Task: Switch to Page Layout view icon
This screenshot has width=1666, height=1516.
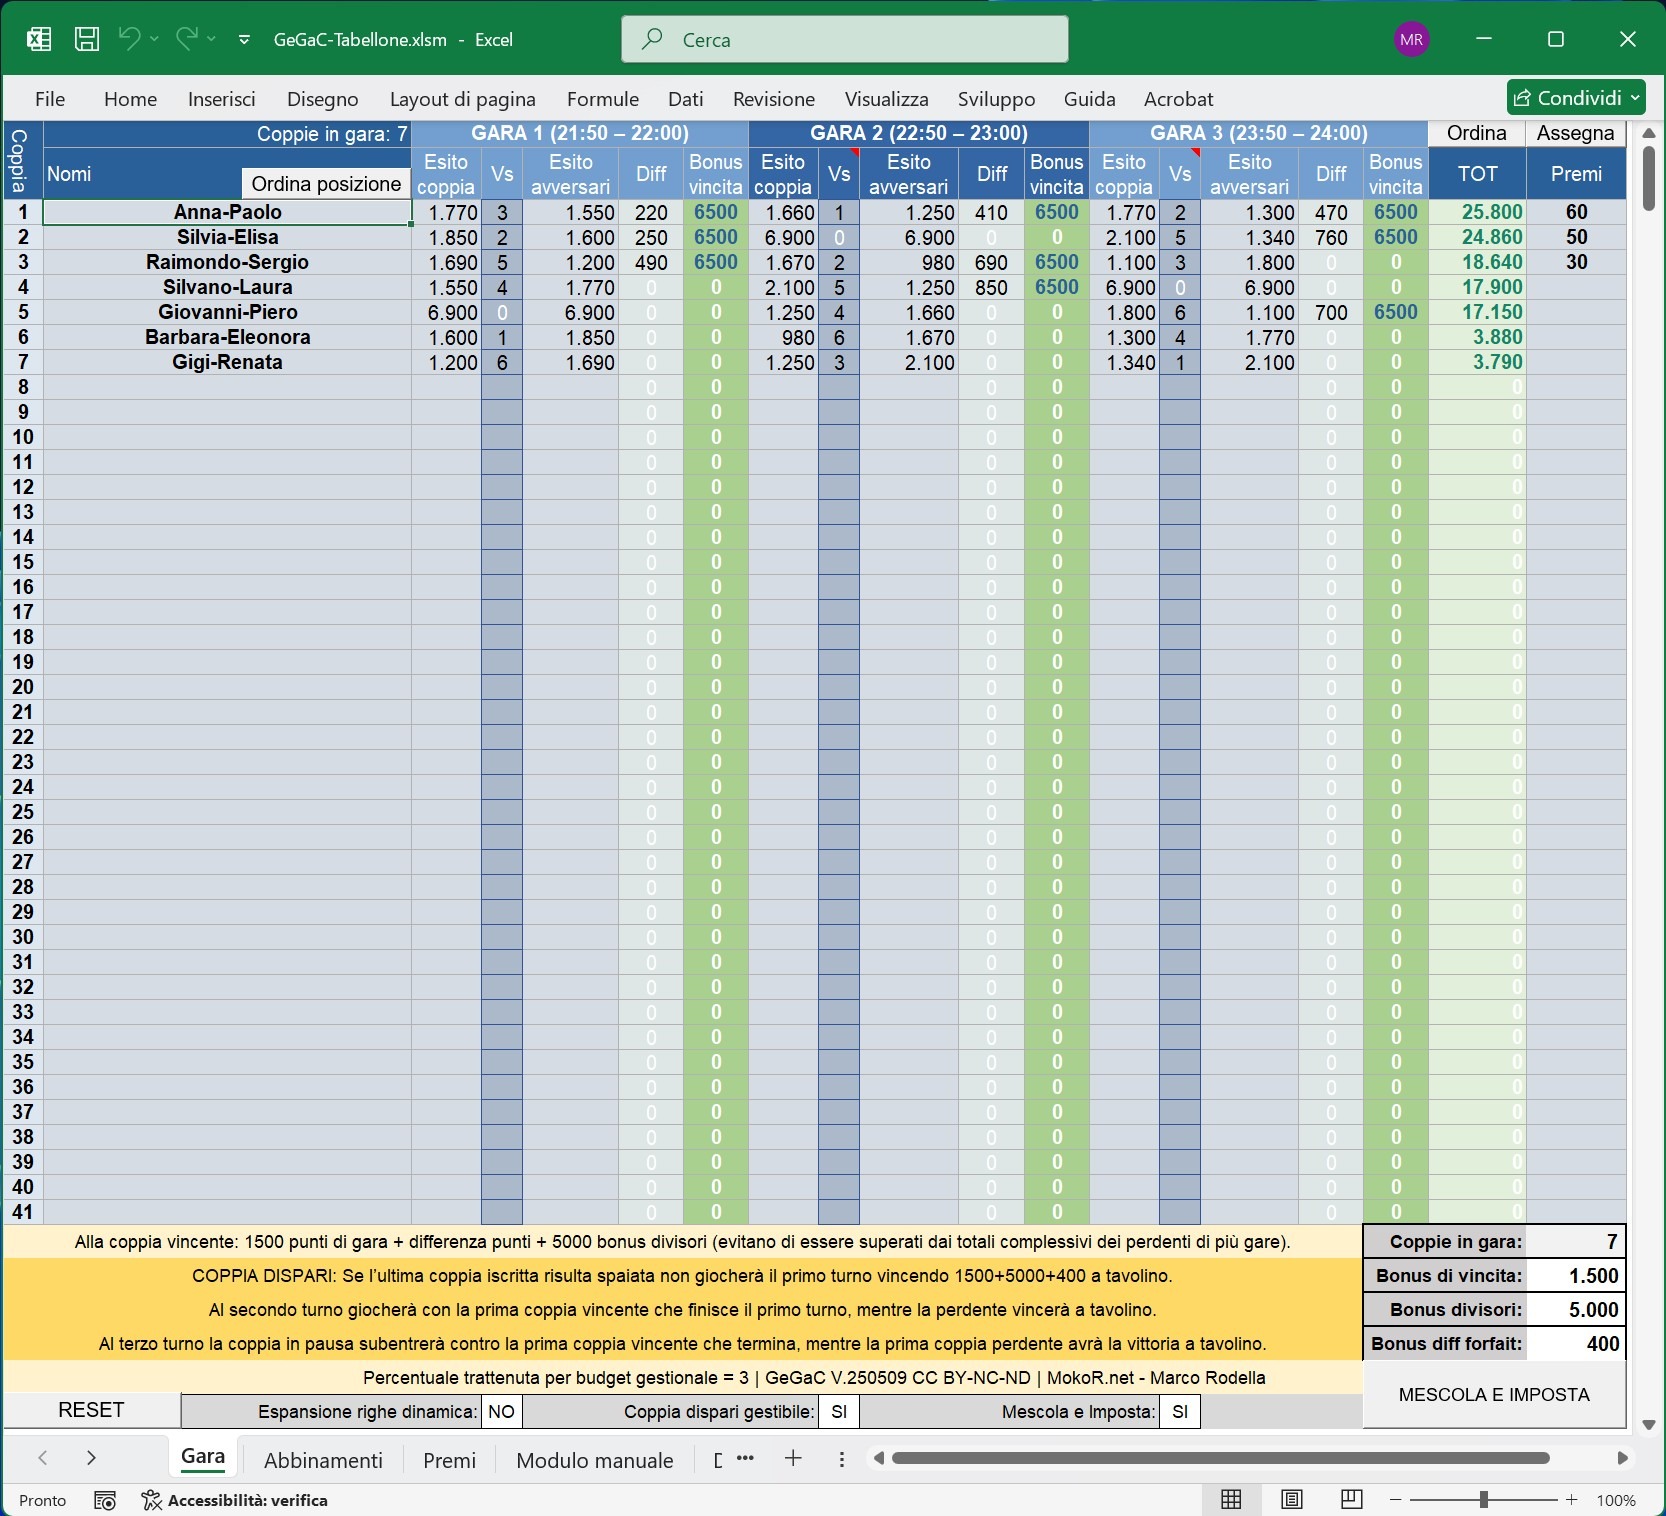Action: [1292, 1499]
